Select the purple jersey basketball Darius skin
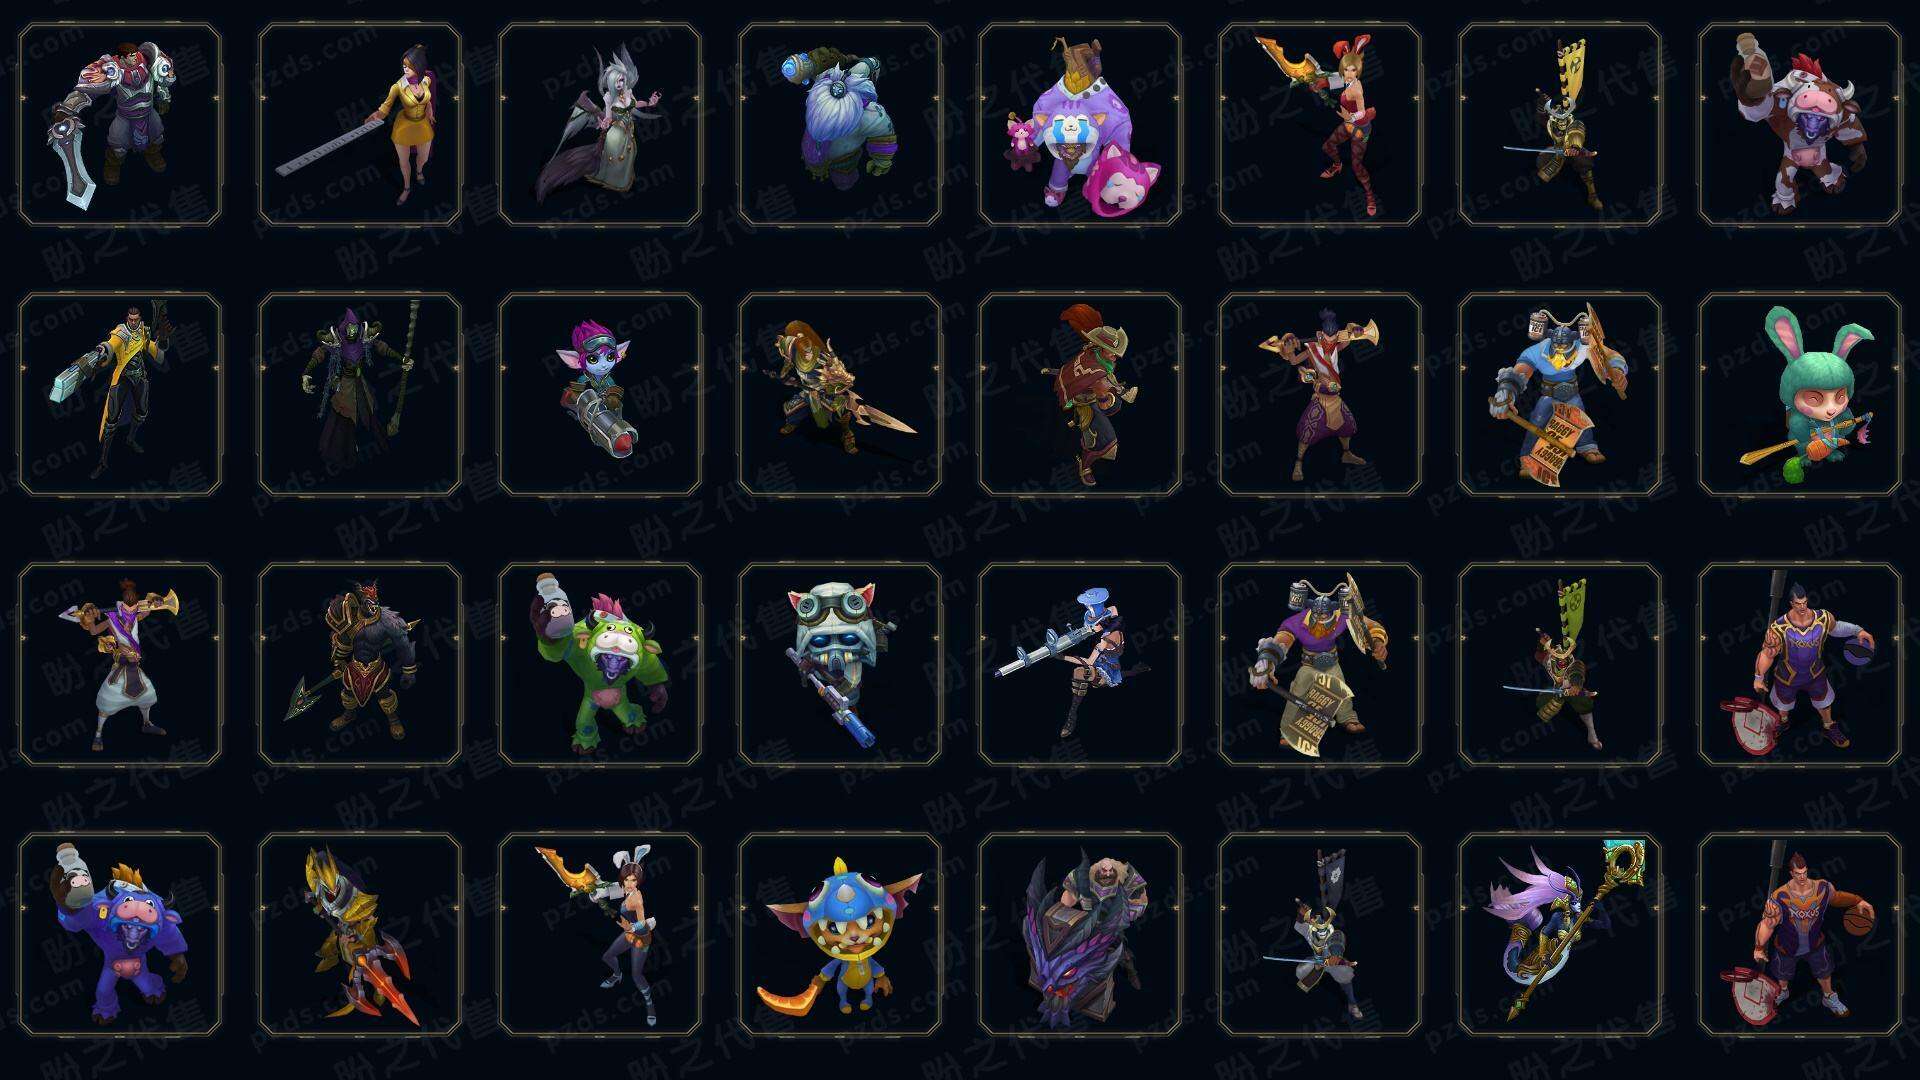The height and width of the screenshot is (1080, 1920). (x=1799, y=664)
